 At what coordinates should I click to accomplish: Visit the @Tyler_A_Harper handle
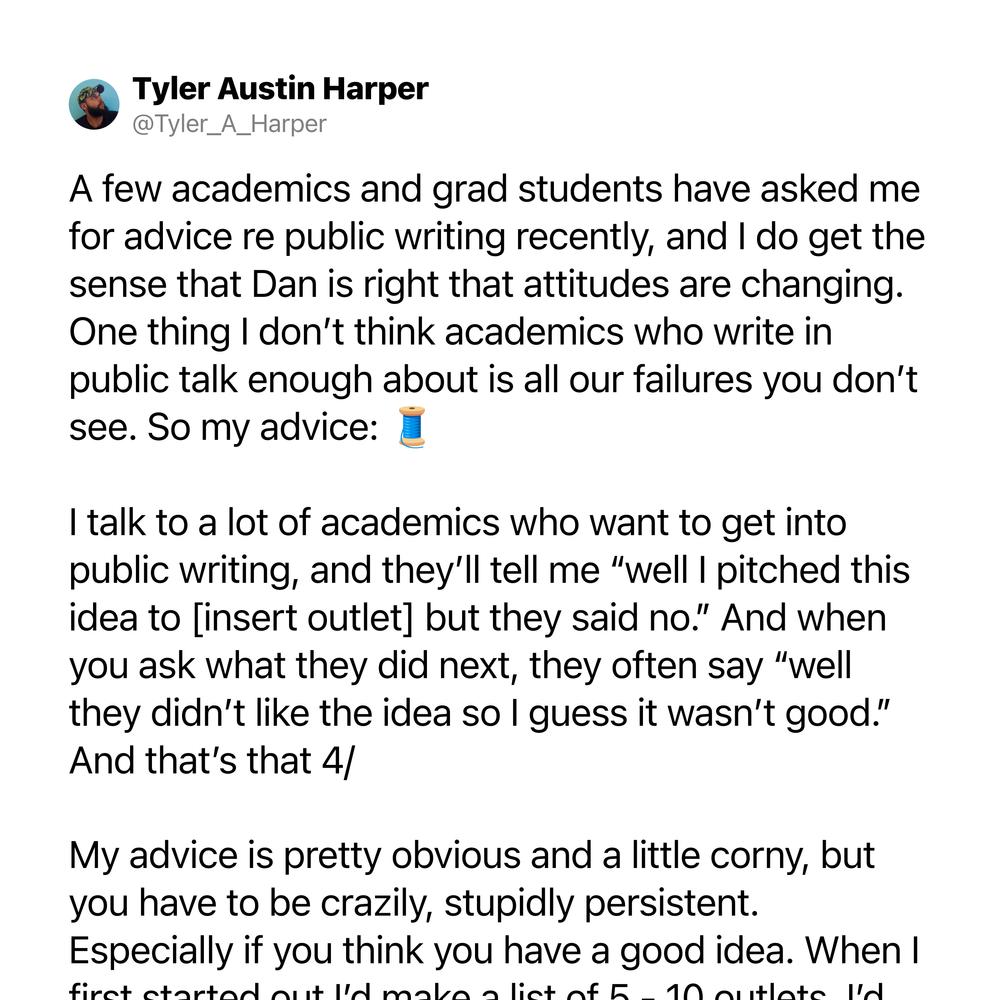coord(229,124)
